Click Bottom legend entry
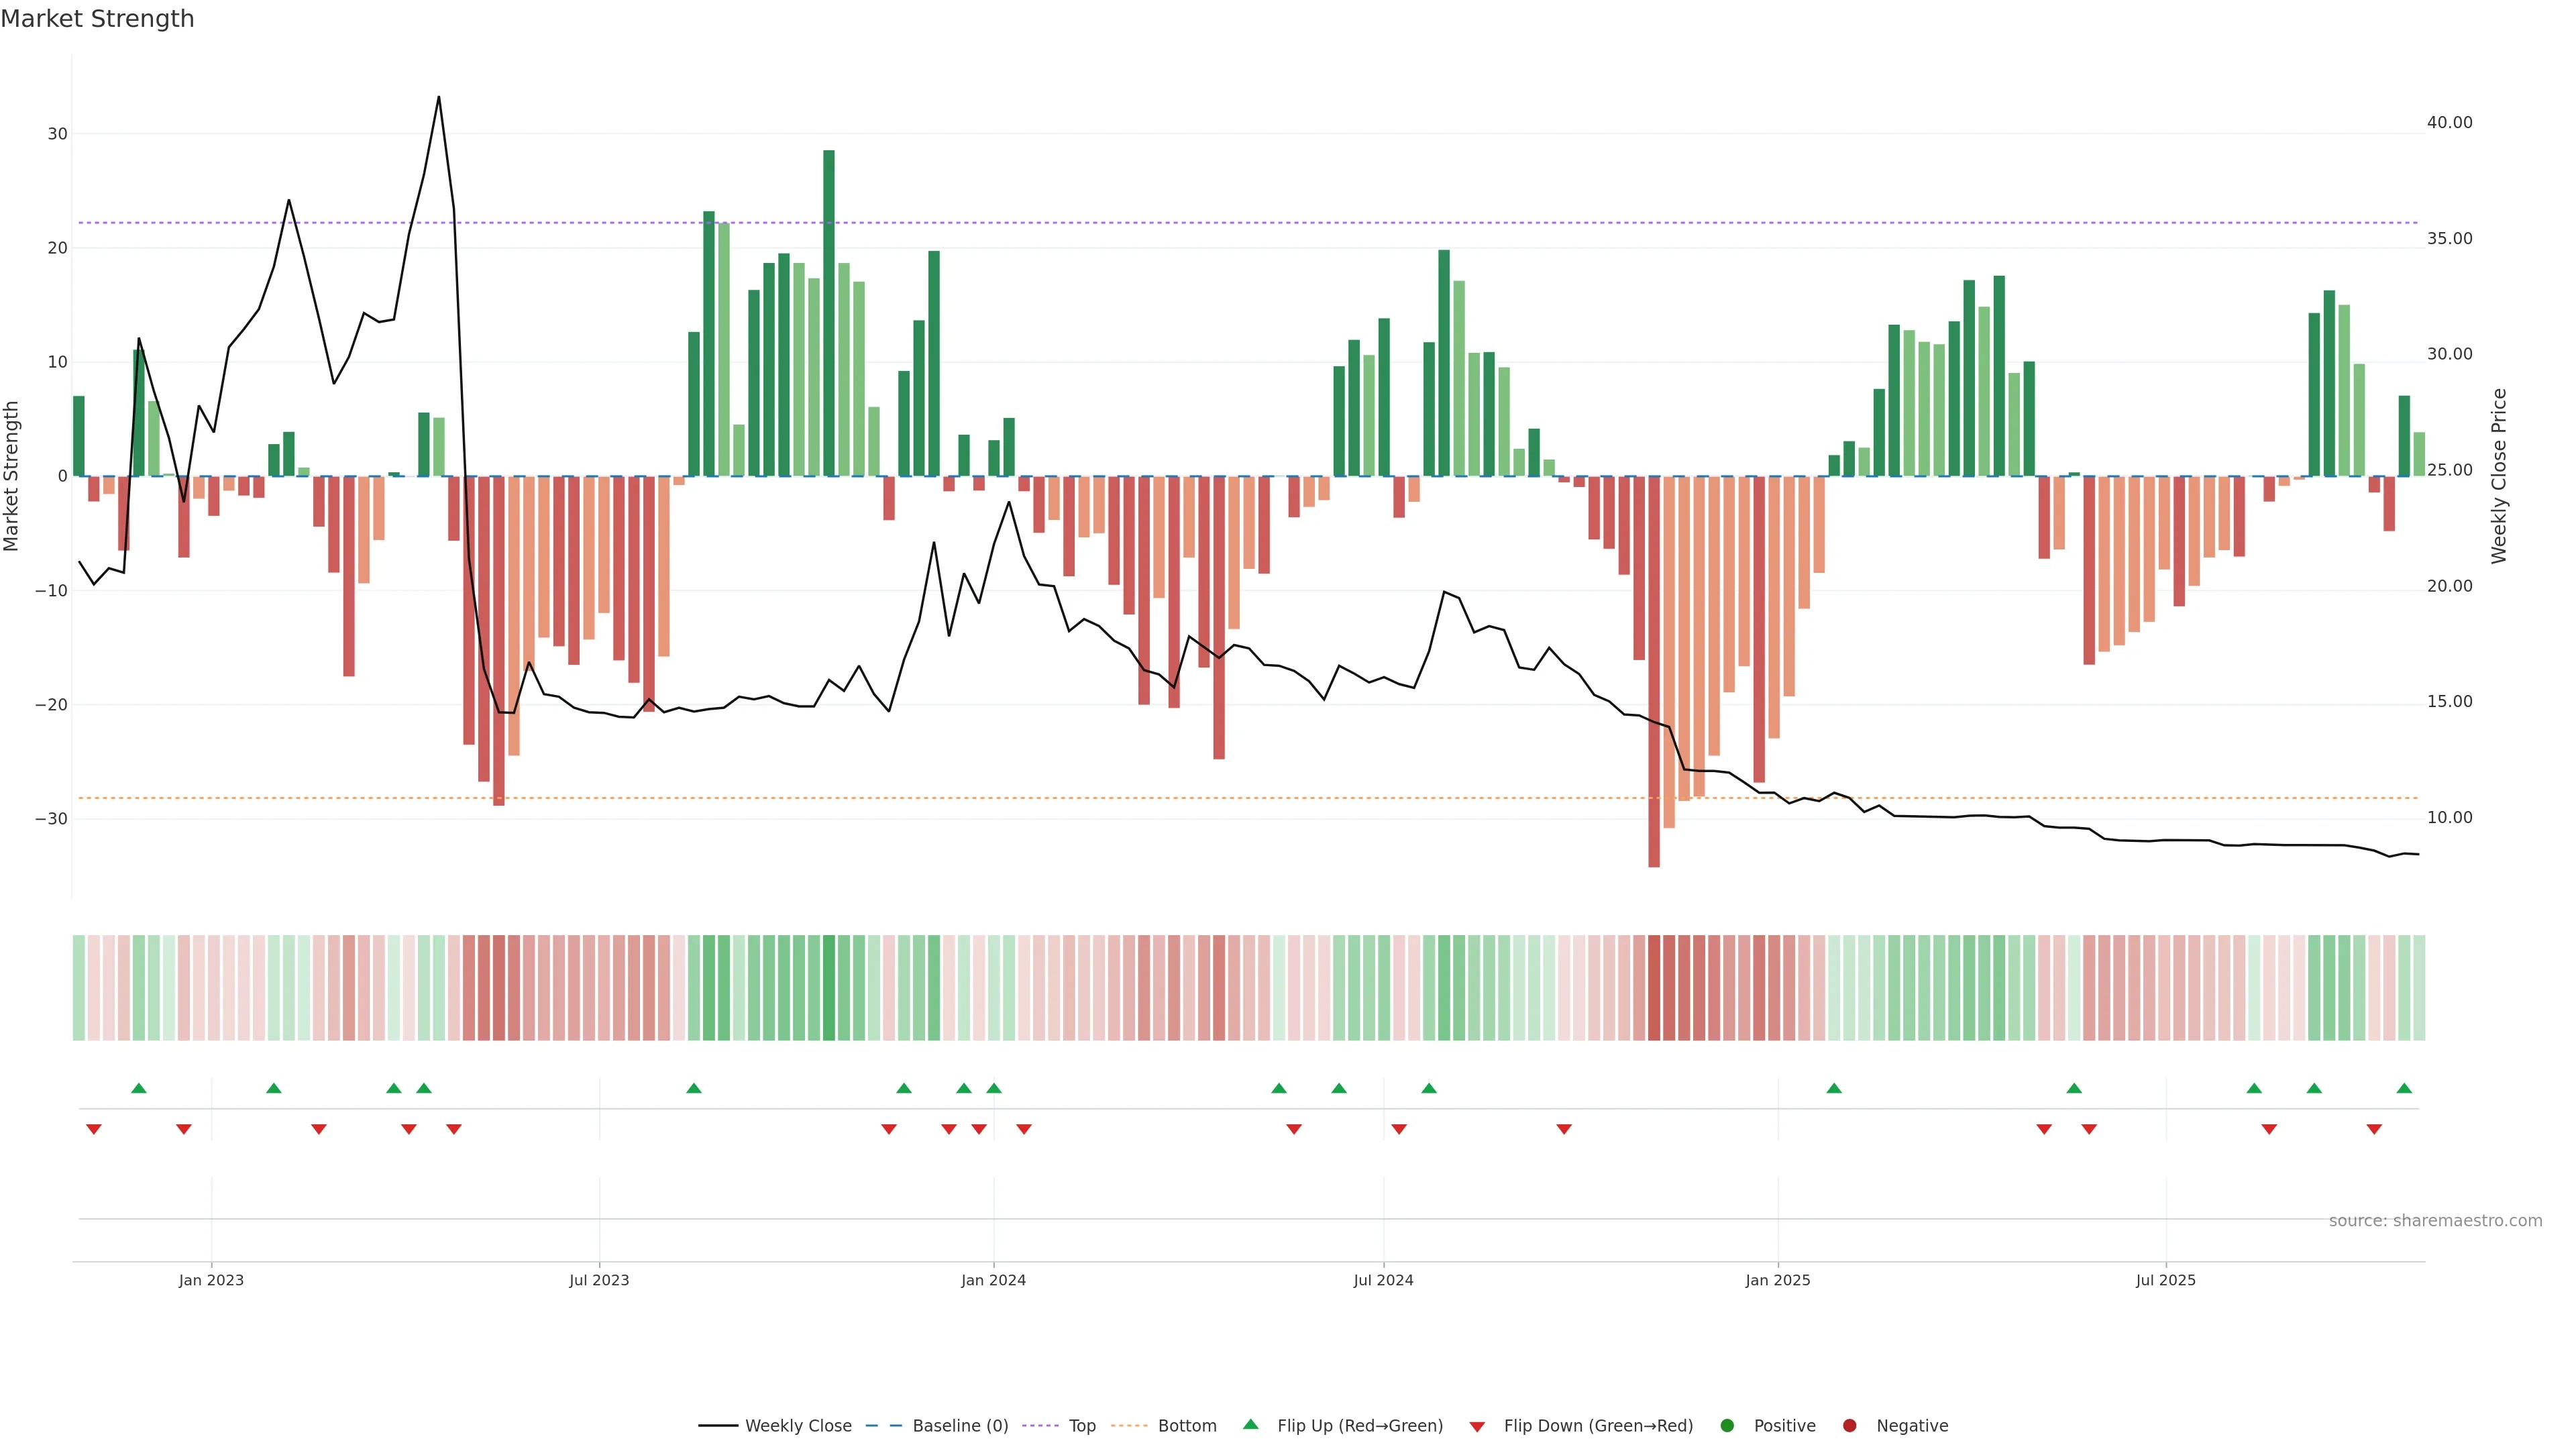The height and width of the screenshot is (1449, 2576). (1186, 1426)
